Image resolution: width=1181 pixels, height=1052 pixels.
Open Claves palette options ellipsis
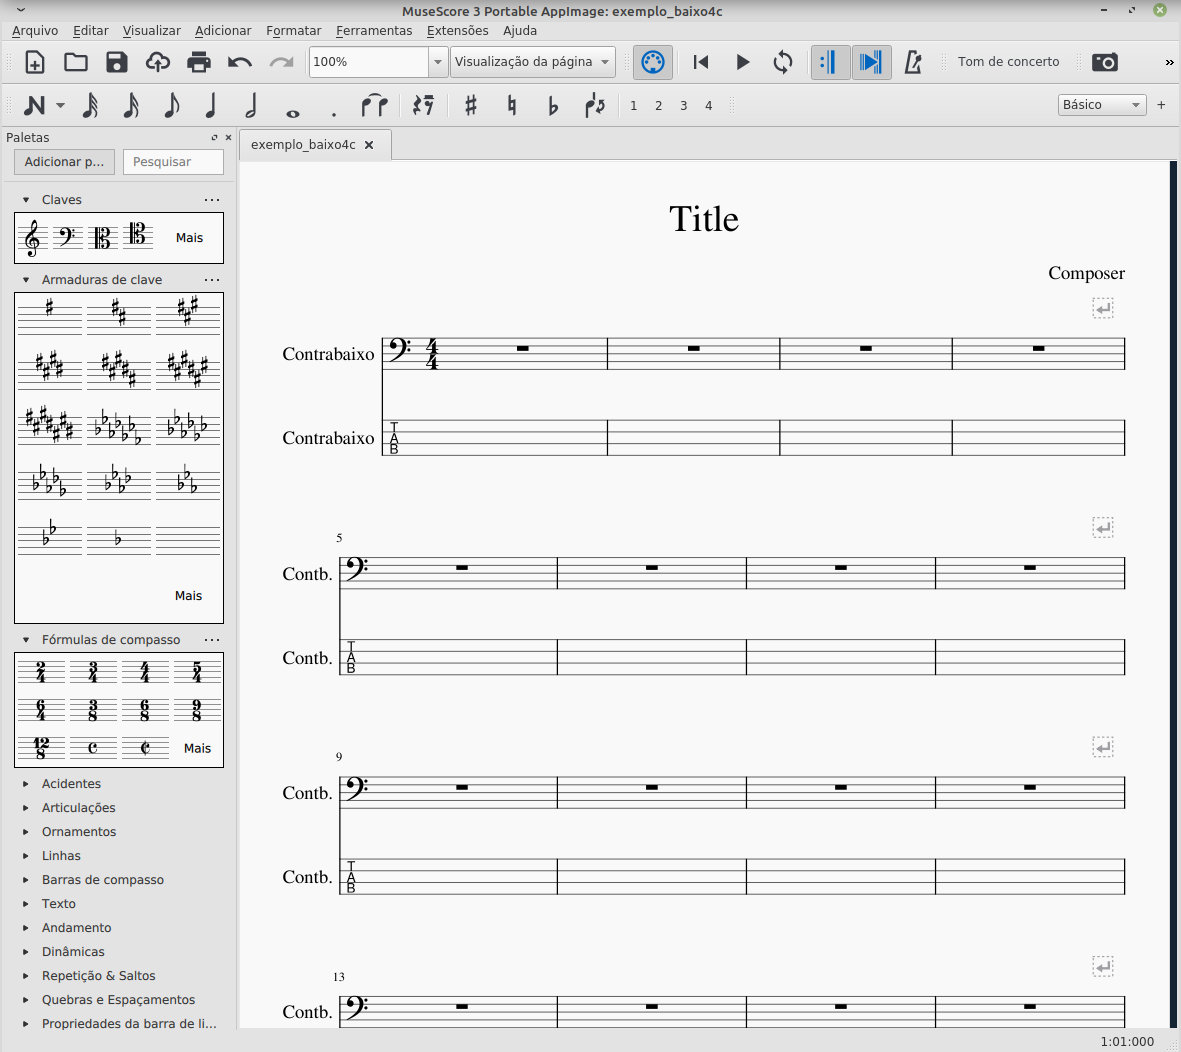coord(212,200)
